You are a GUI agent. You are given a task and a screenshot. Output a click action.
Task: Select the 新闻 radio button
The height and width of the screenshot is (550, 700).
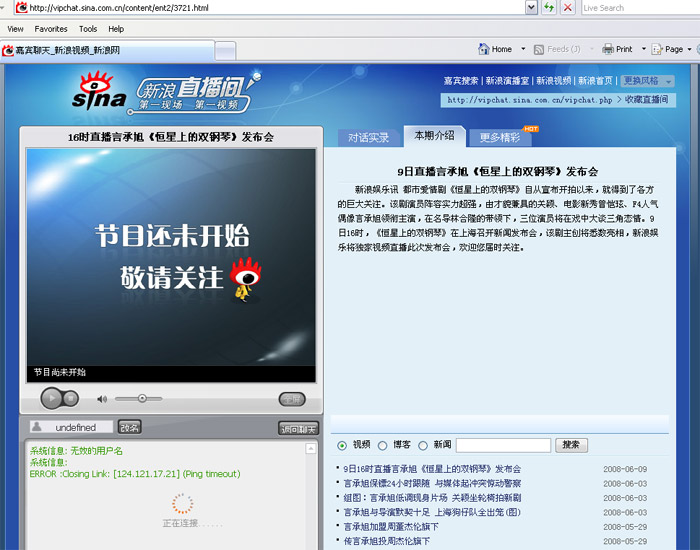pos(423,446)
